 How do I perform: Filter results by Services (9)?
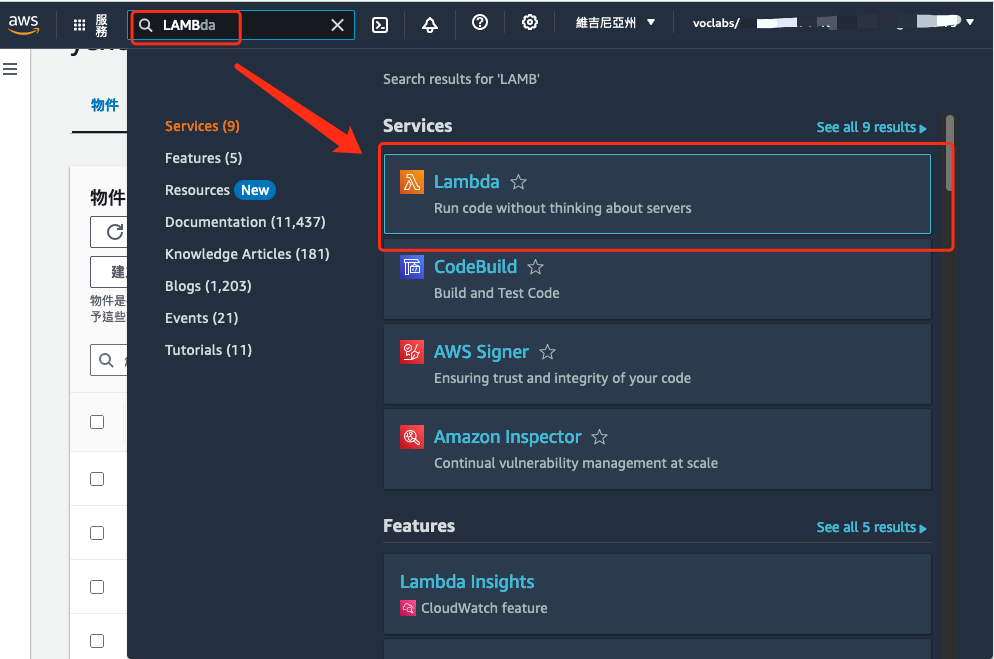click(202, 126)
